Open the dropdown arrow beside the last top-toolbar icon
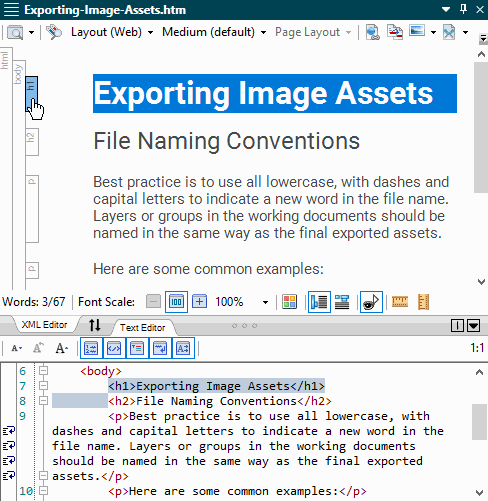This screenshot has height=501, width=488. click(x=465, y=32)
